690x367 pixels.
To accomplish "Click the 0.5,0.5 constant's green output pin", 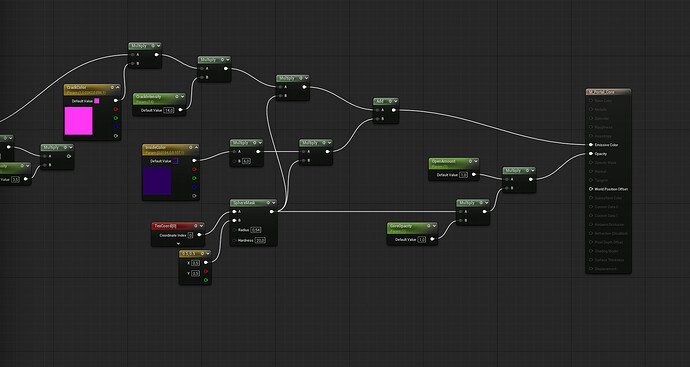I will [206, 280].
